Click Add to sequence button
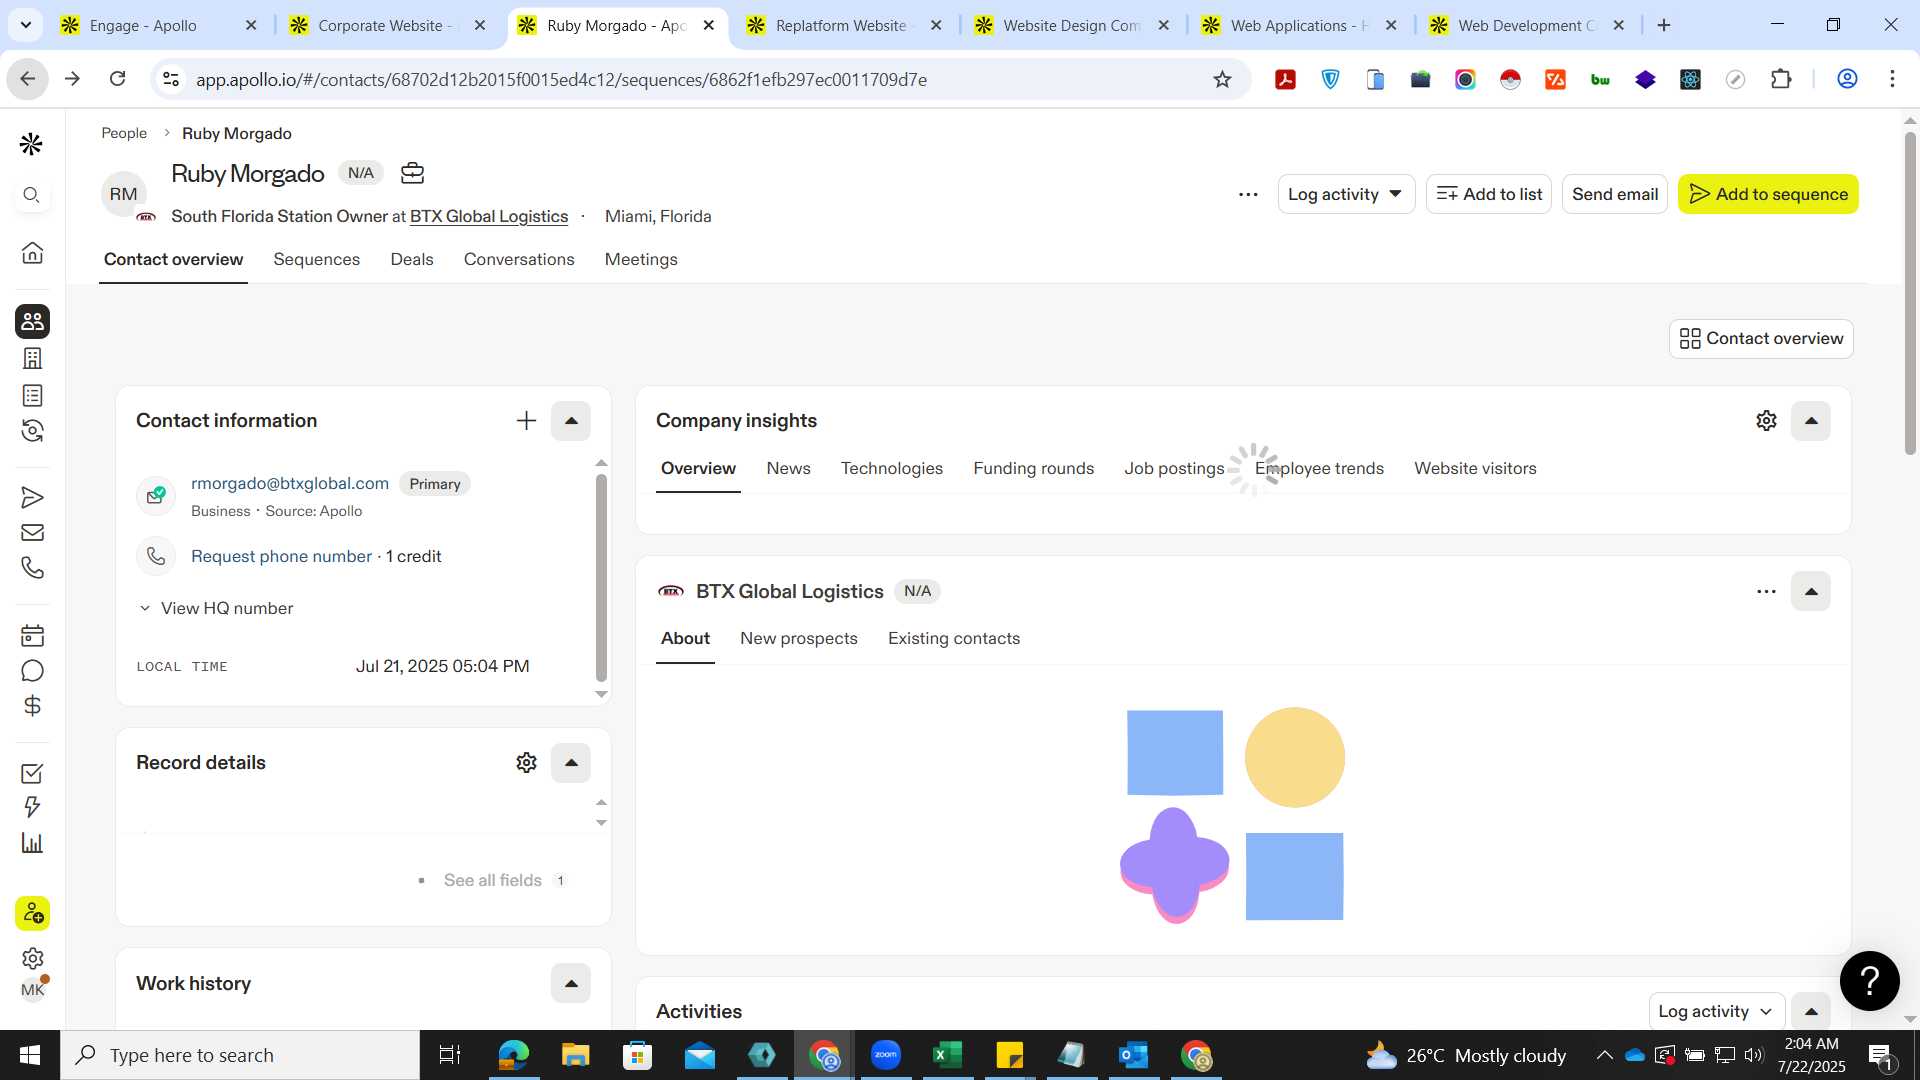Image resolution: width=1920 pixels, height=1080 pixels. (1767, 194)
